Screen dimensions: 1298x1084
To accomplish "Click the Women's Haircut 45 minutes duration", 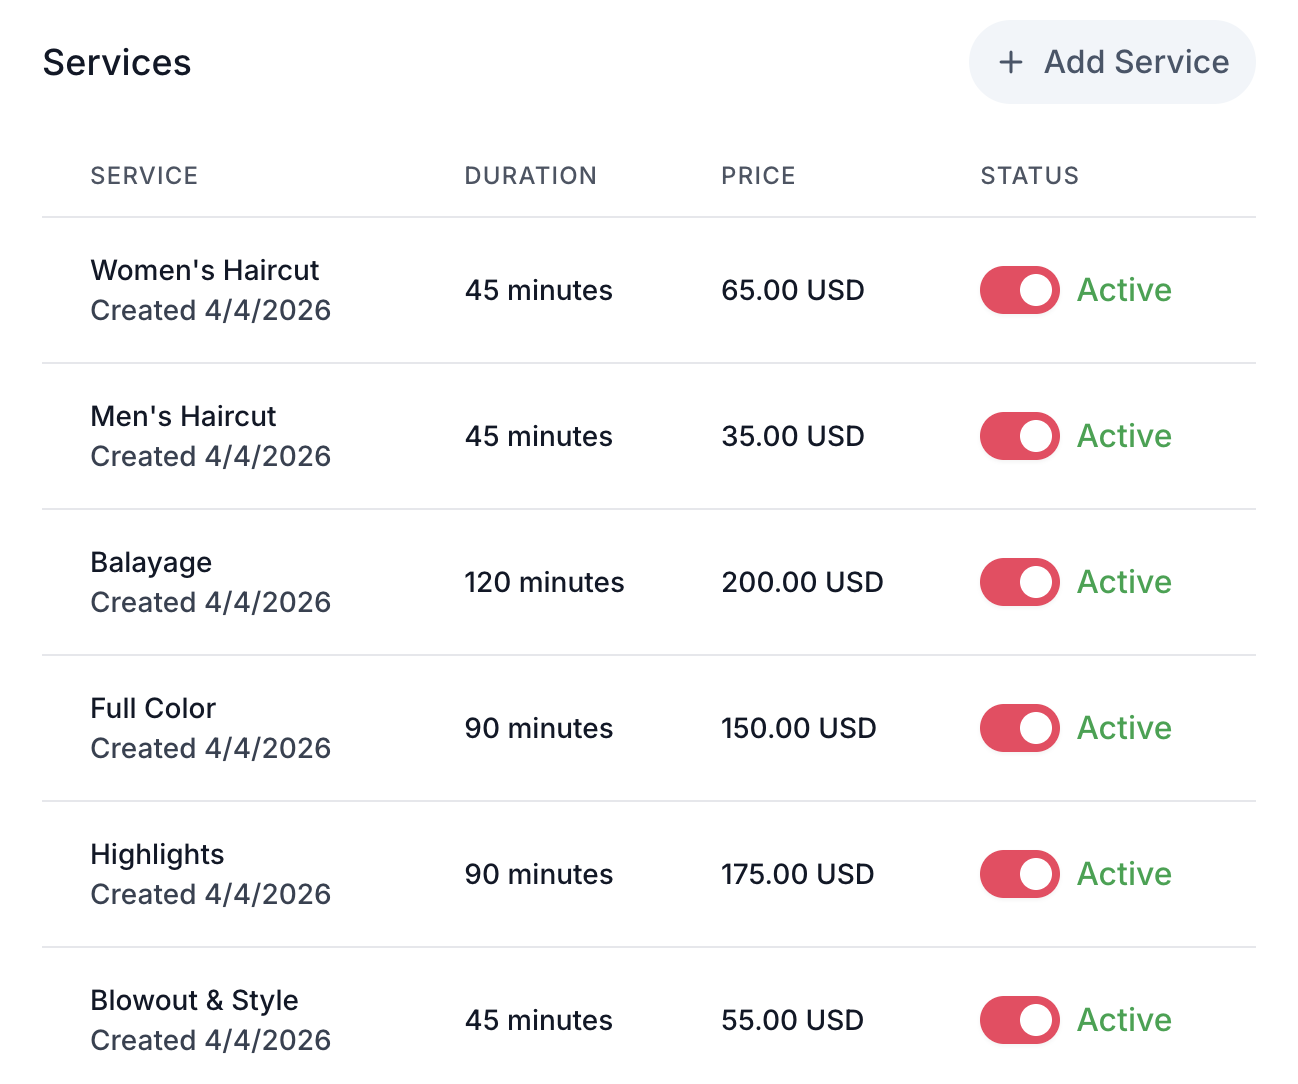I will [539, 290].
